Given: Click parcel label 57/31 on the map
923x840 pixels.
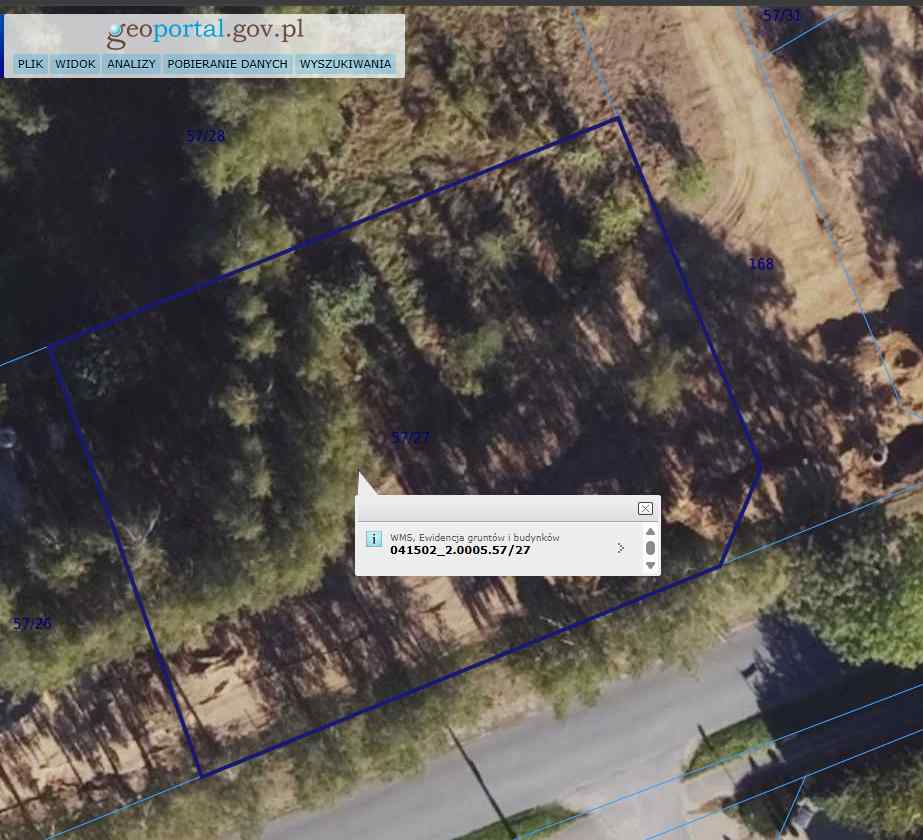Looking at the screenshot, I should click(781, 16).
